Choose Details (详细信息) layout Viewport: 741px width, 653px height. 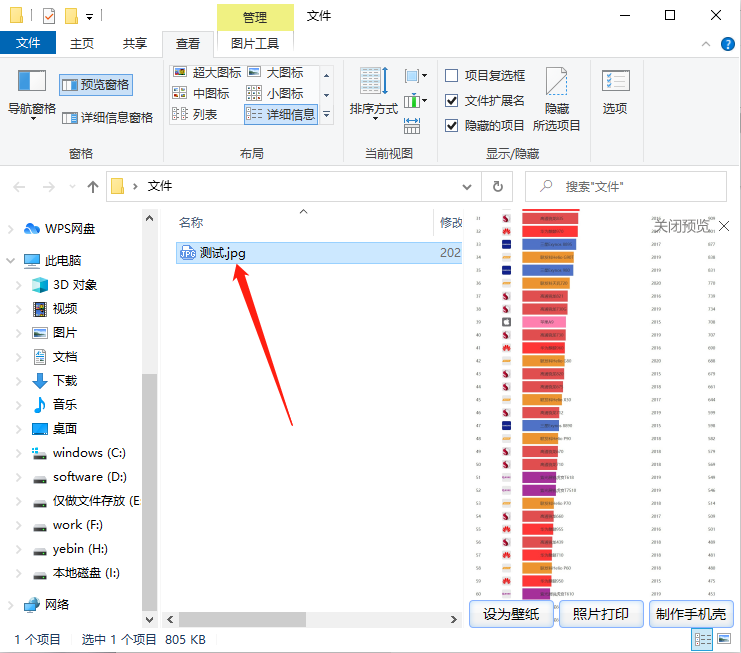click(281, 114)
